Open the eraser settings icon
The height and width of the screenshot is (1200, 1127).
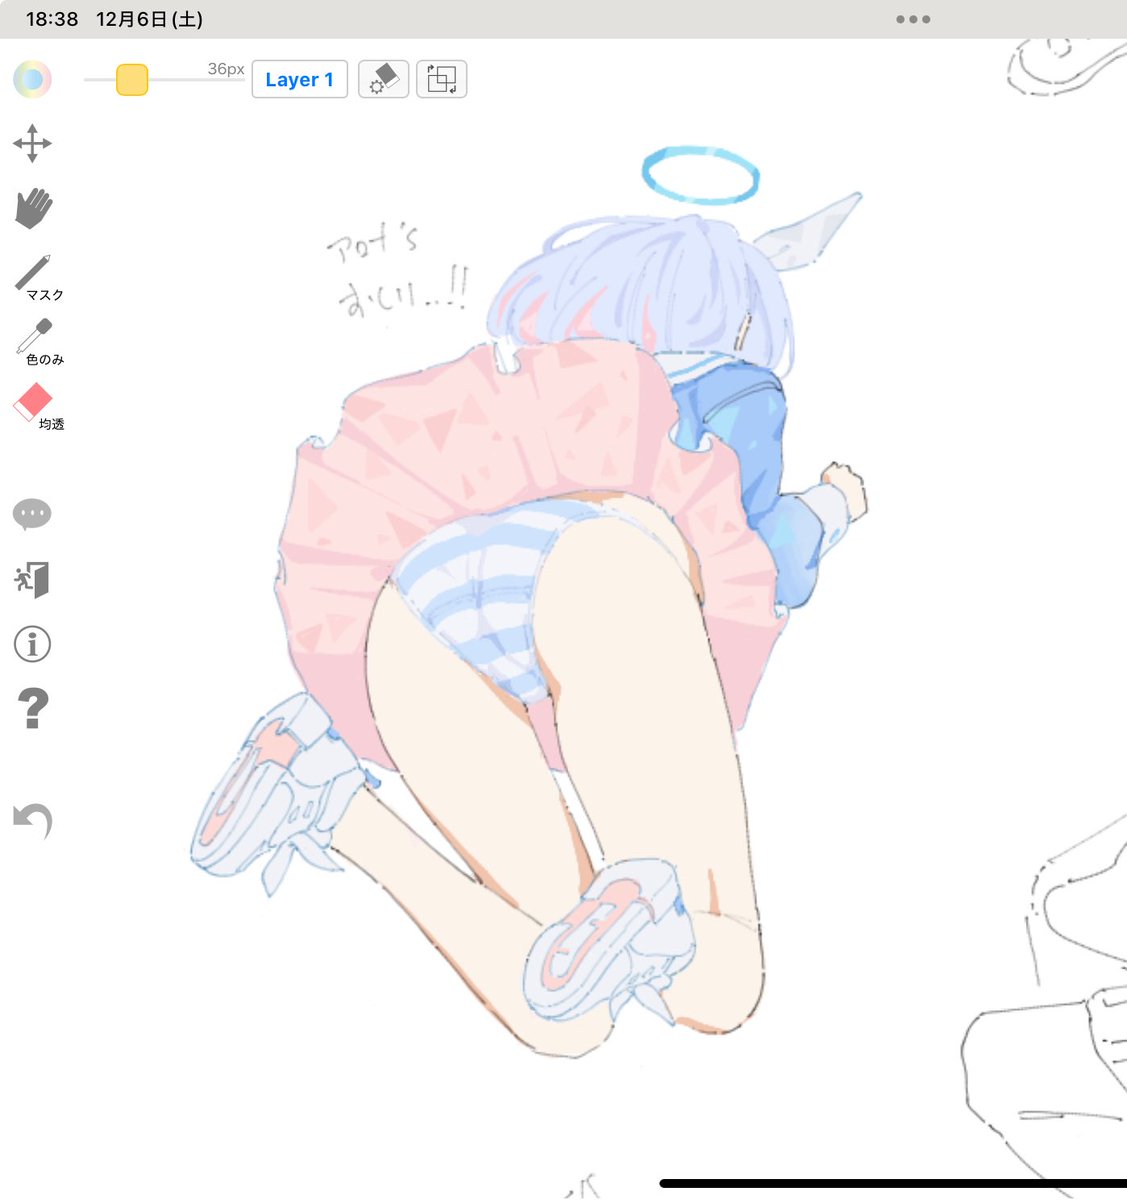point(383,79)
